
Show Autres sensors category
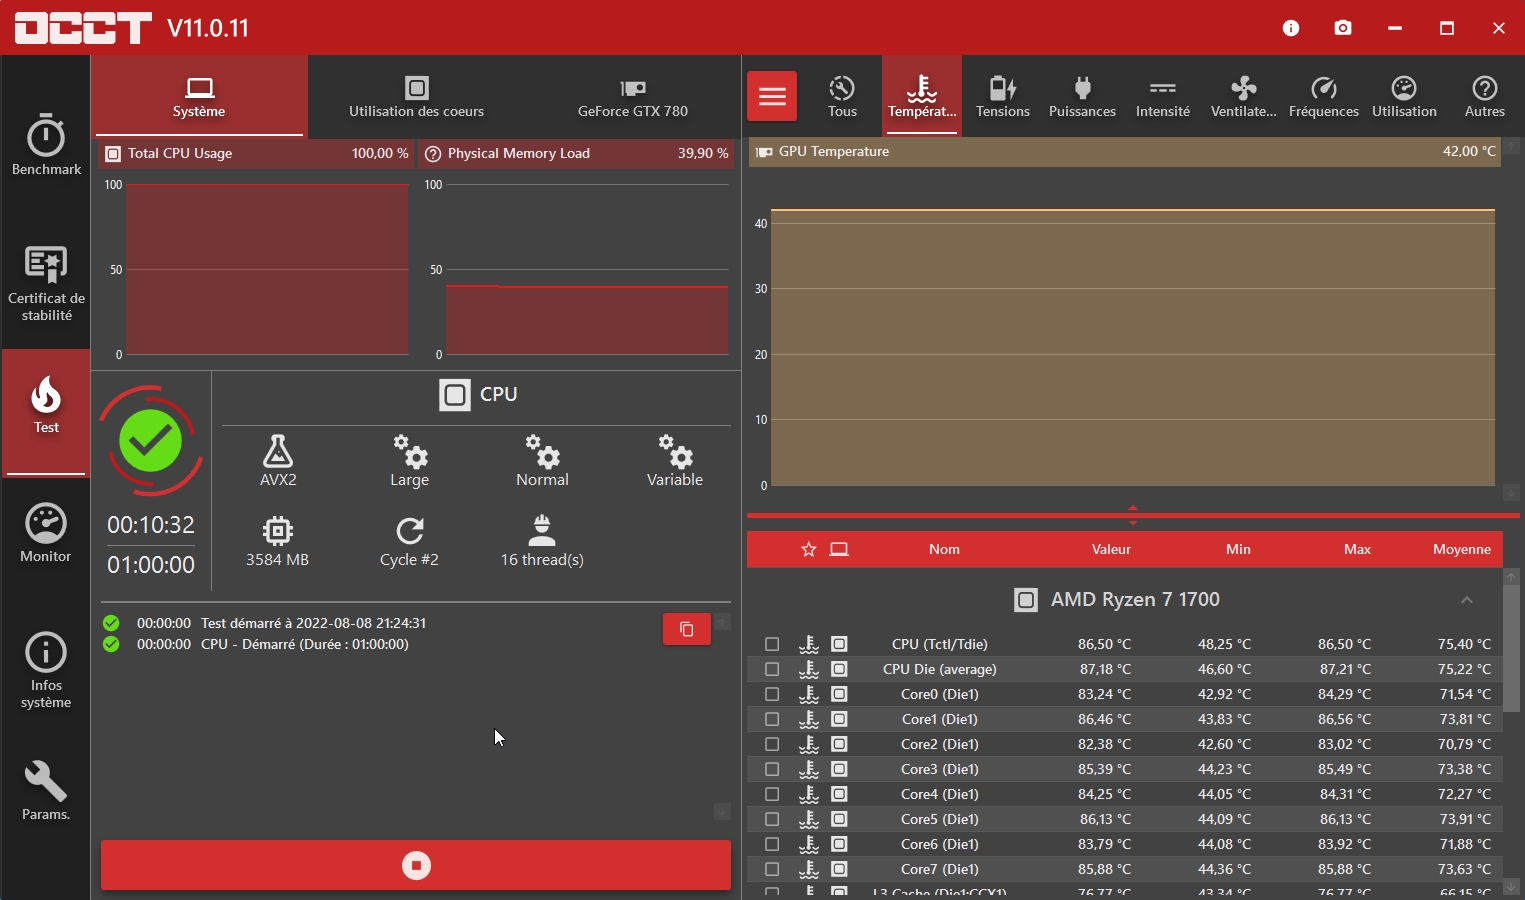(1485, 96)
